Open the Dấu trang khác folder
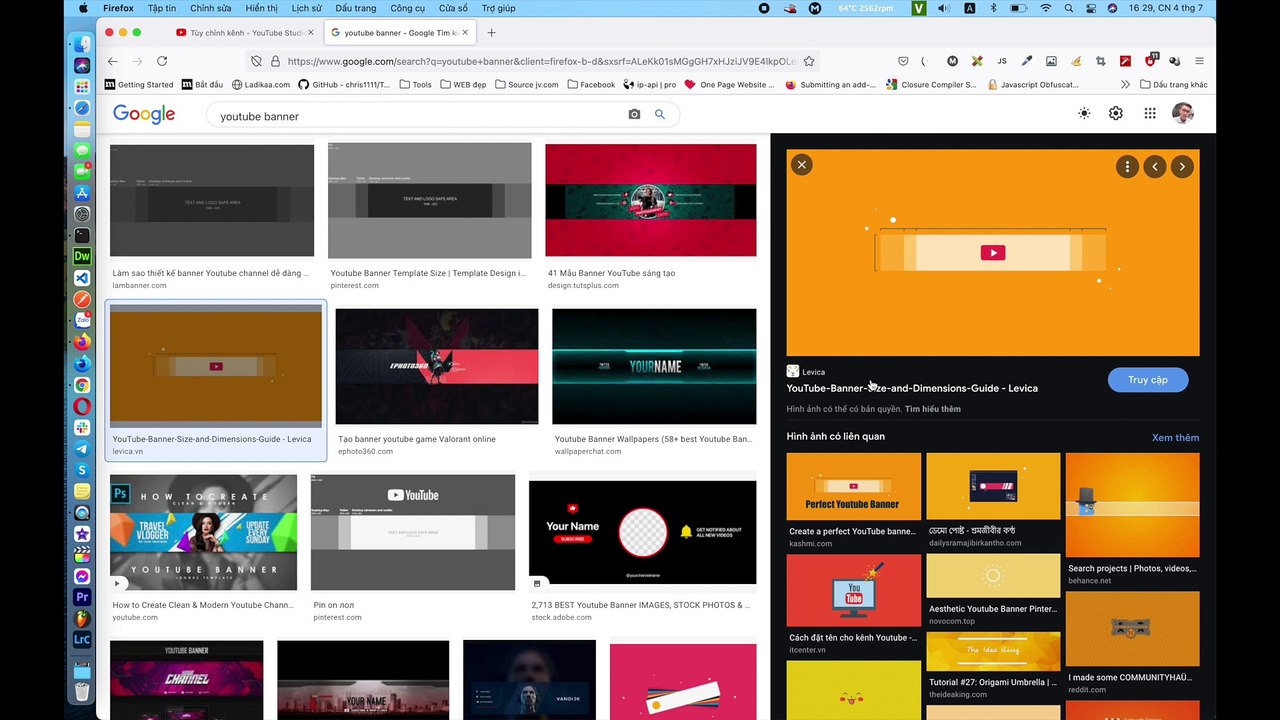Image resolution: width=1280 pixels, height=720 pixels. click(1174, 85)
